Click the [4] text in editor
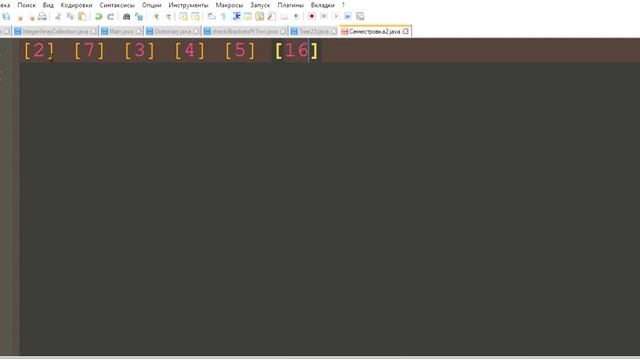 [190, 51]
